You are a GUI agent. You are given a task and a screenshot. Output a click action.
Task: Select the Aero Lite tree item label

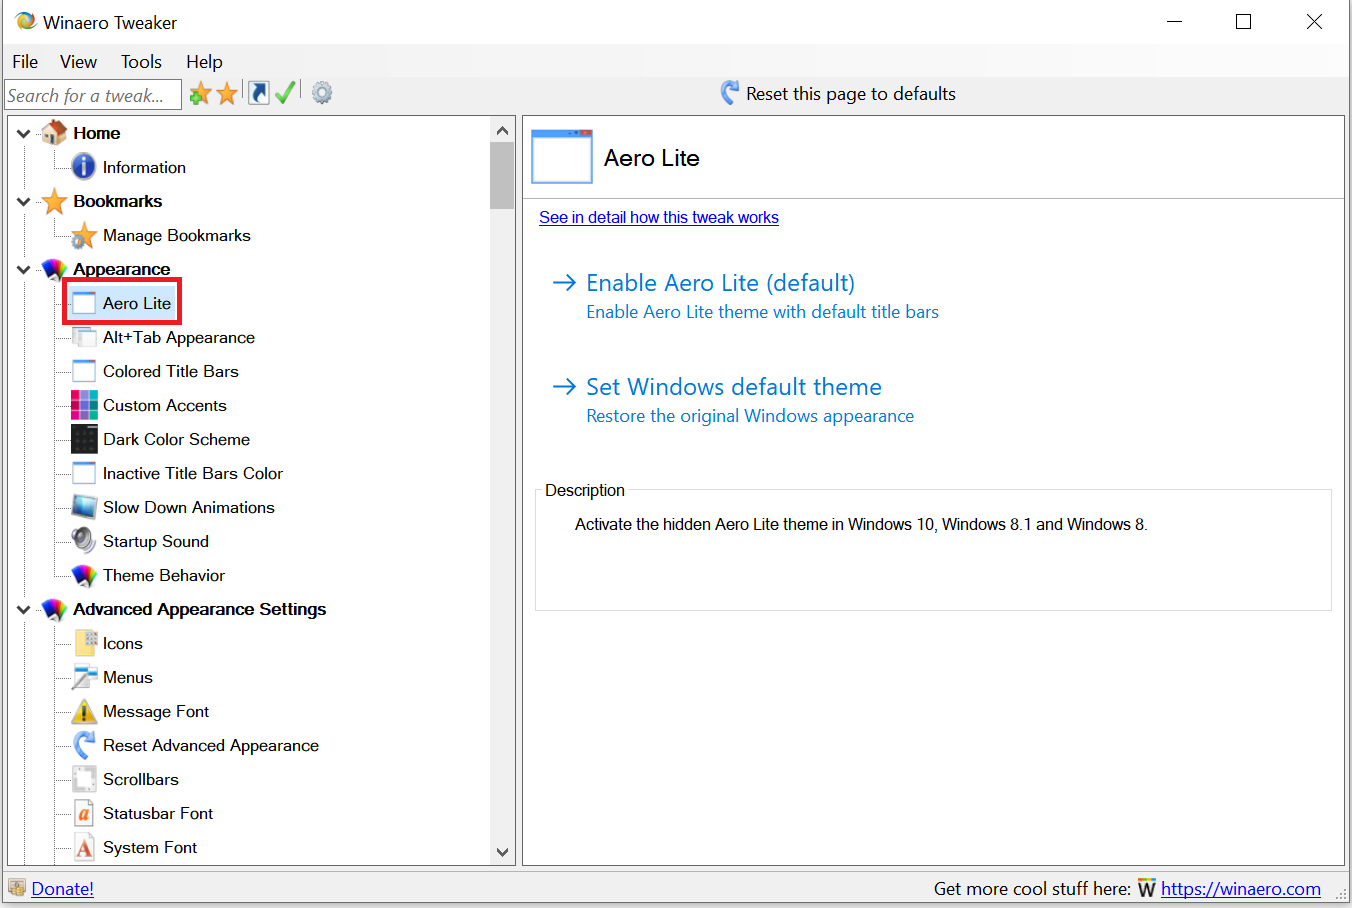(137, 303)
